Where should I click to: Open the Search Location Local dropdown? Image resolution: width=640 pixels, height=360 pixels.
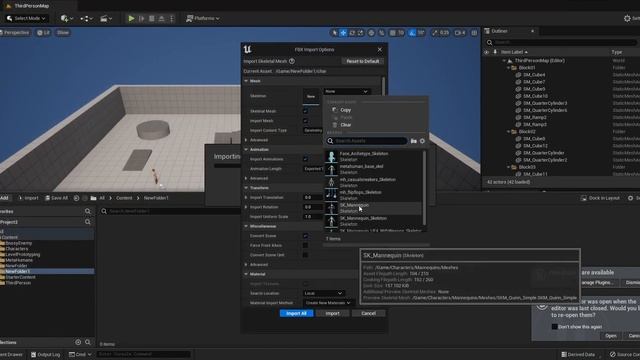(324, 293)
